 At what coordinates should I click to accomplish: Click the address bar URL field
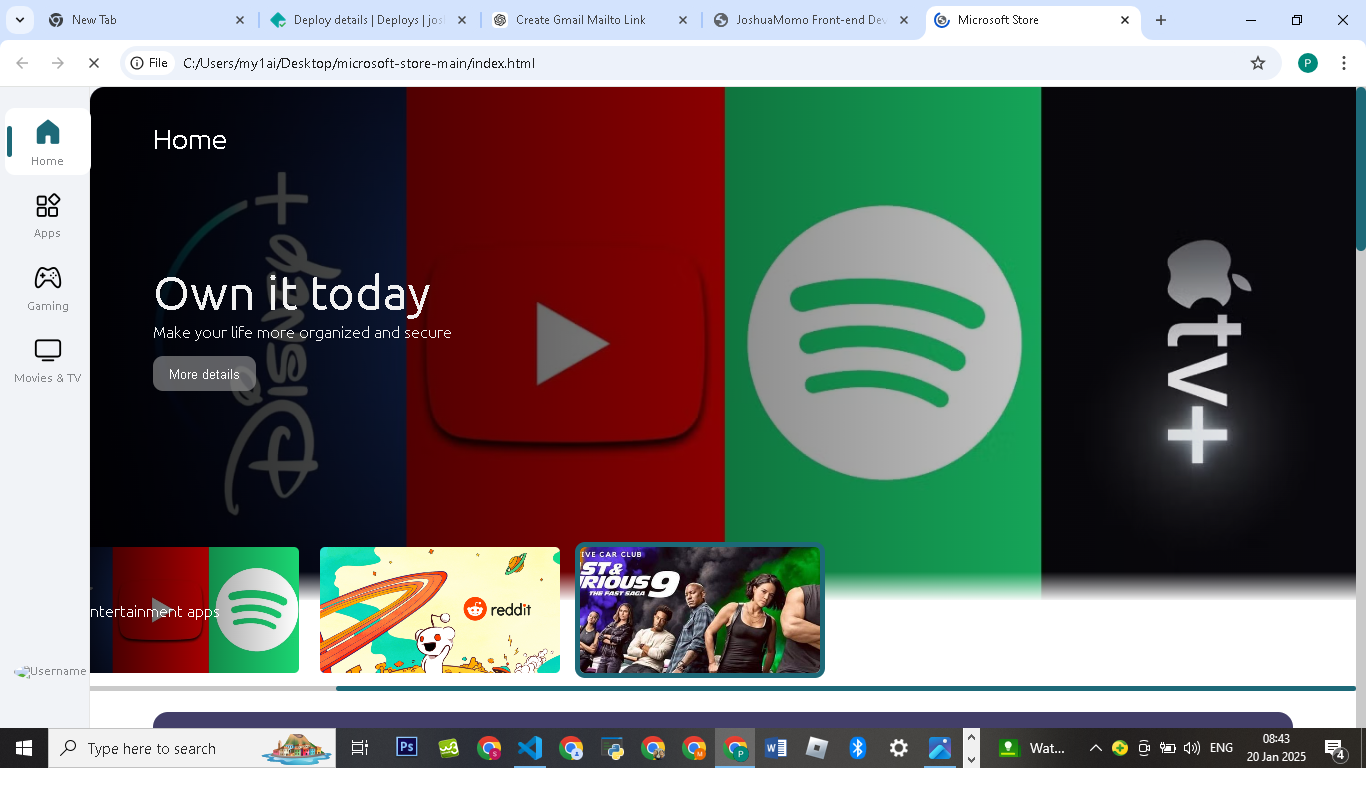coord(700,63)
